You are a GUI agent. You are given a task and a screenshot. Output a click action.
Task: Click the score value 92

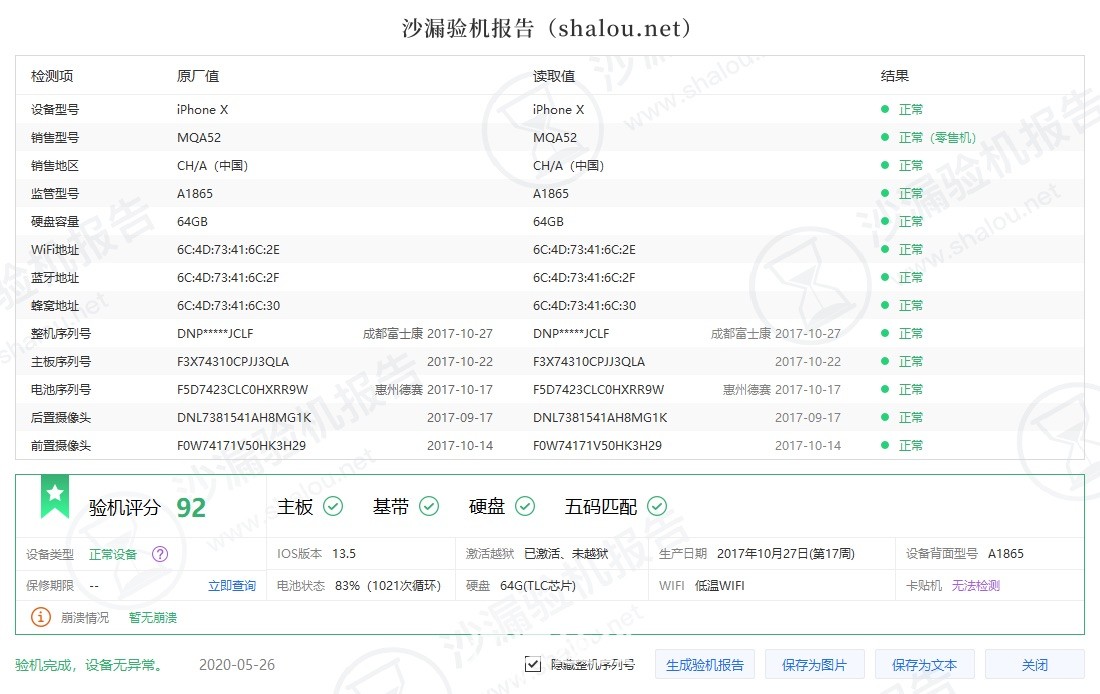click(x=191, y=507)
